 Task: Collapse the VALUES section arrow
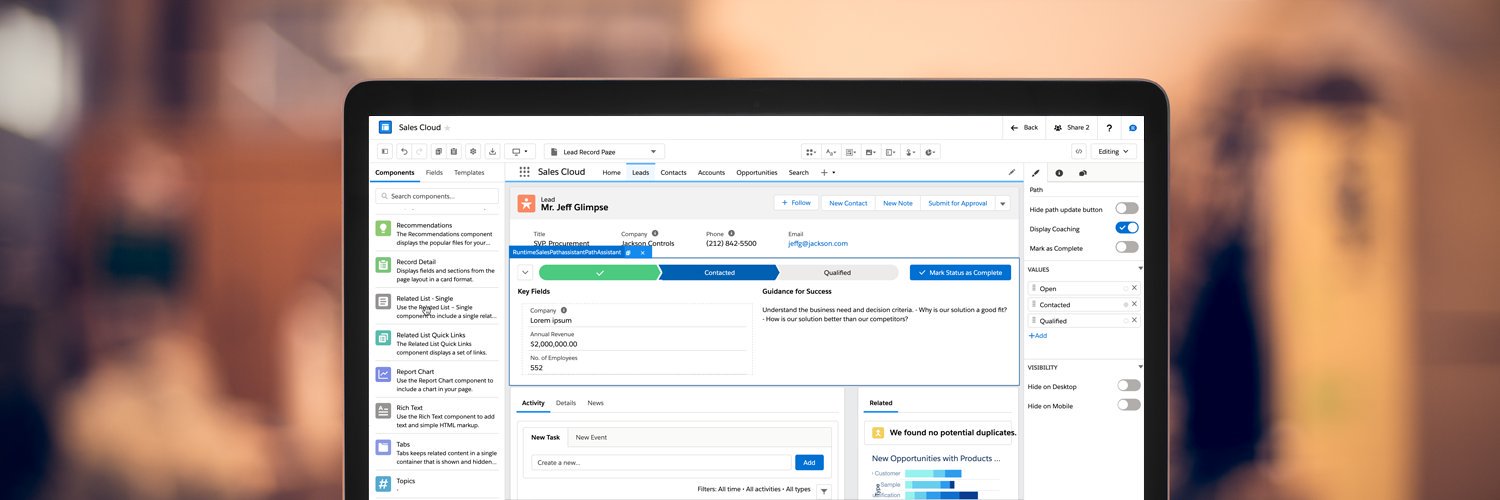pyautogui.click(x=1140, y=269)
